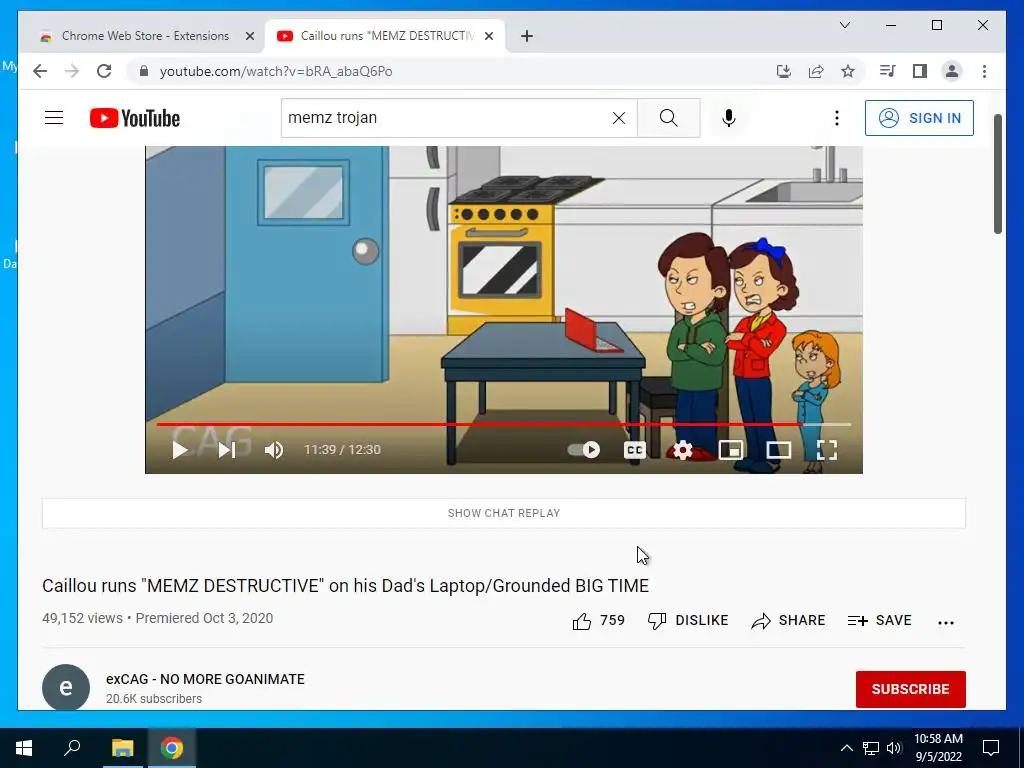This screenshot has width=1024, height=768.
Task: Start voice search with the microphone icon
Action: [729, 118]
